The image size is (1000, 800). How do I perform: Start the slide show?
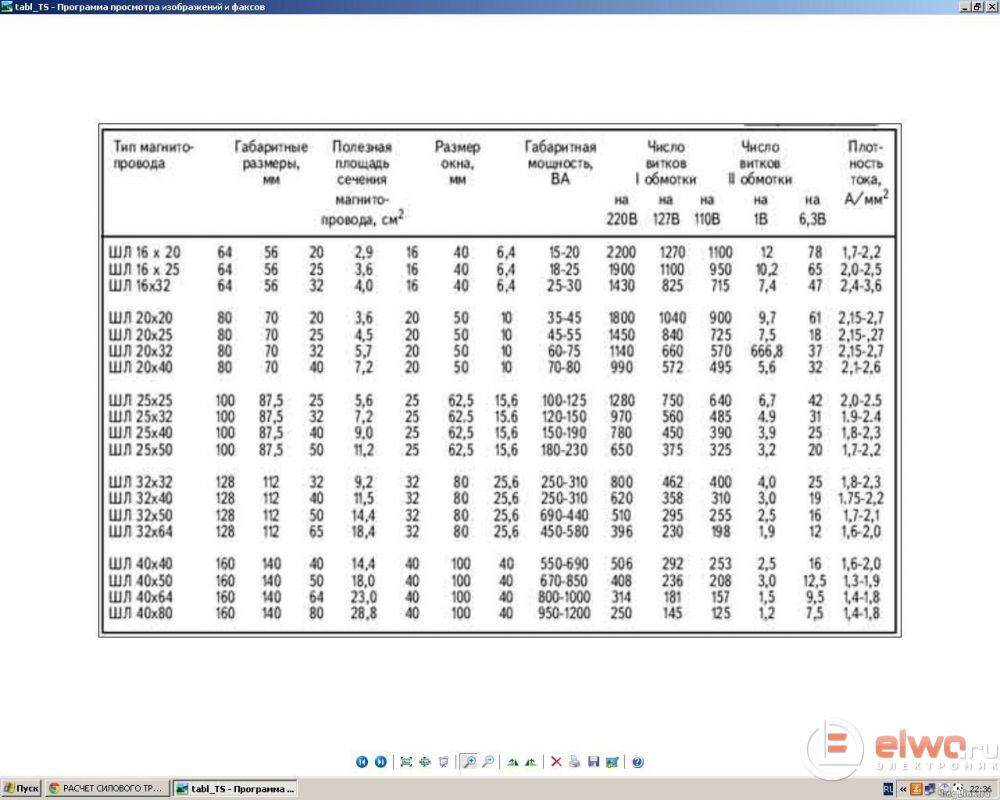(x=443, y=762)
